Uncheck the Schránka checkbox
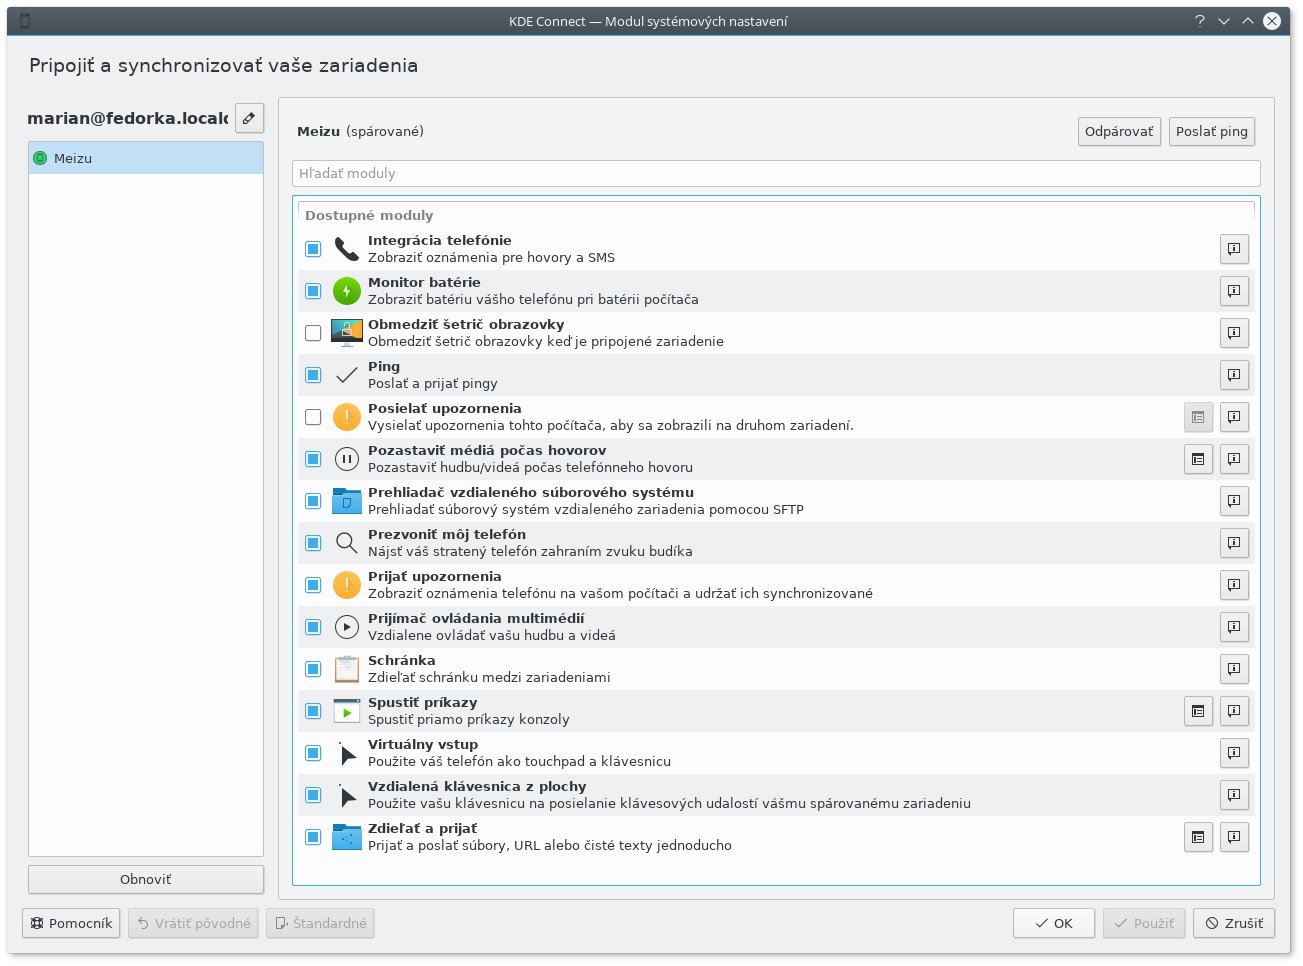The image size is (1303, 966). click(313, 669)
